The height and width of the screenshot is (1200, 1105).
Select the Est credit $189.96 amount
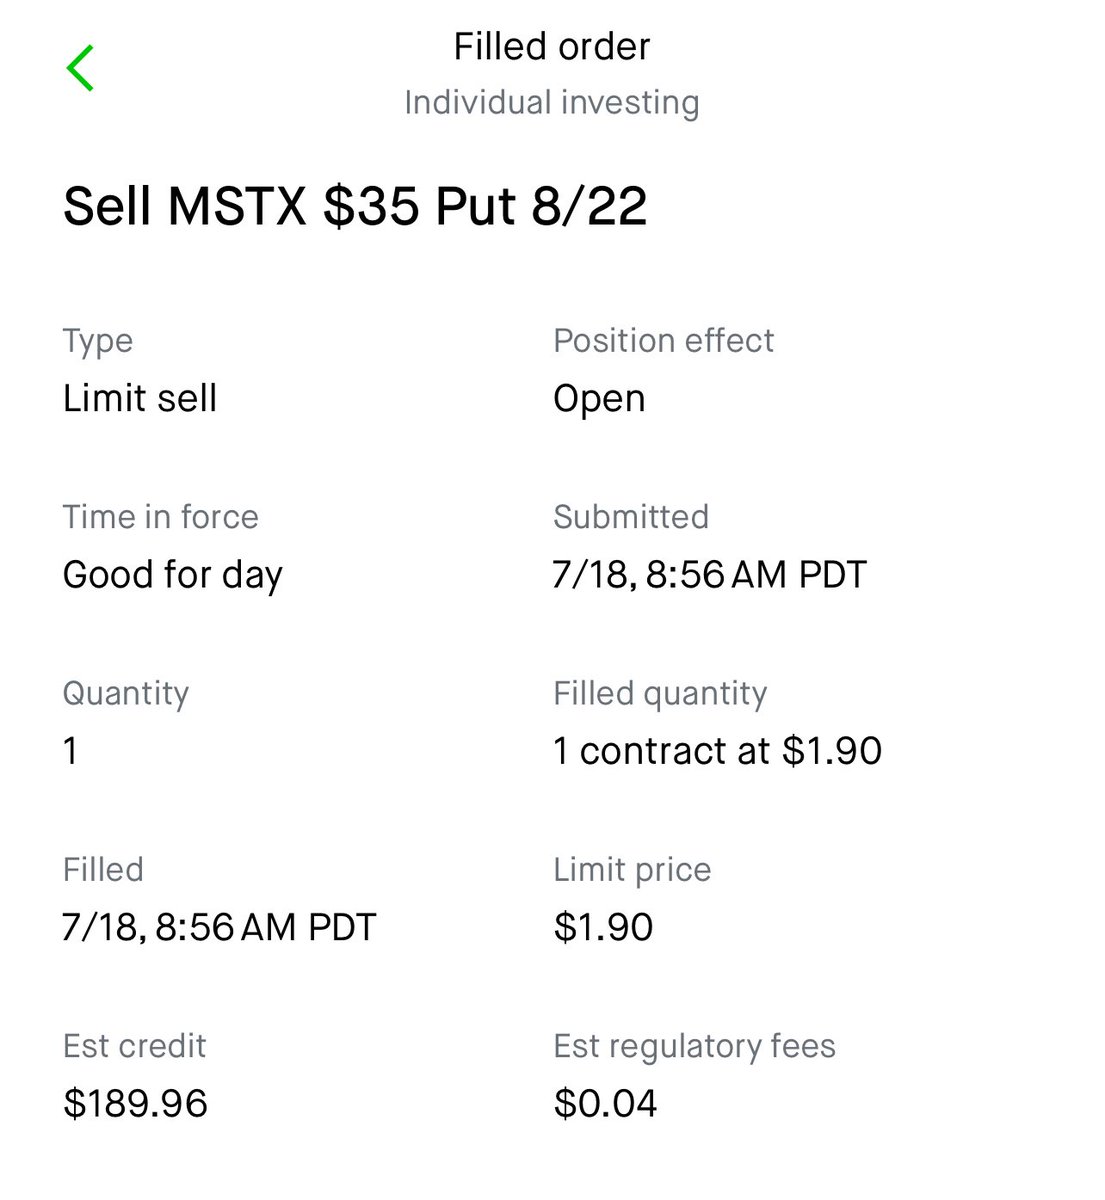point(135,1104)
